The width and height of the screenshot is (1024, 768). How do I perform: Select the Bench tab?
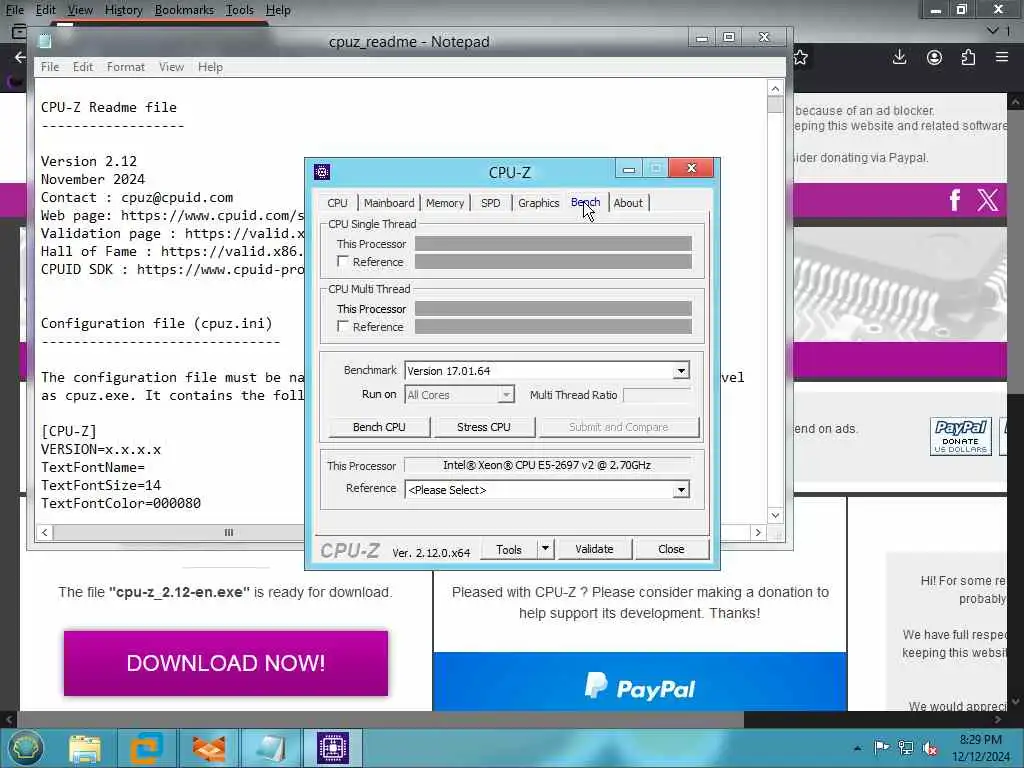click(585, 202)
